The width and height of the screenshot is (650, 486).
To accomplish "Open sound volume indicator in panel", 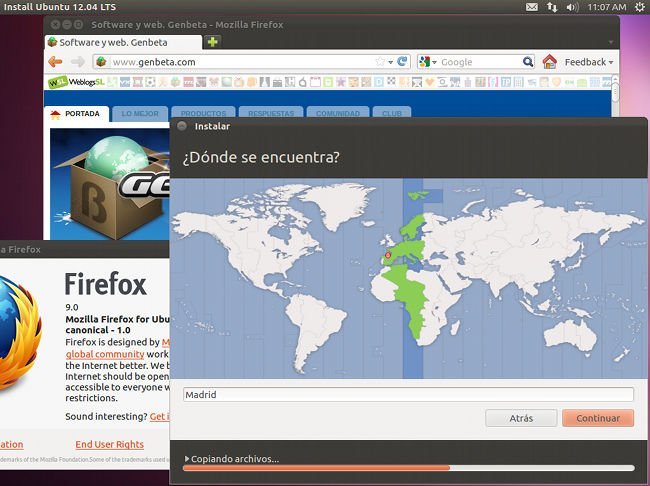I will click(x=572, y=7).
